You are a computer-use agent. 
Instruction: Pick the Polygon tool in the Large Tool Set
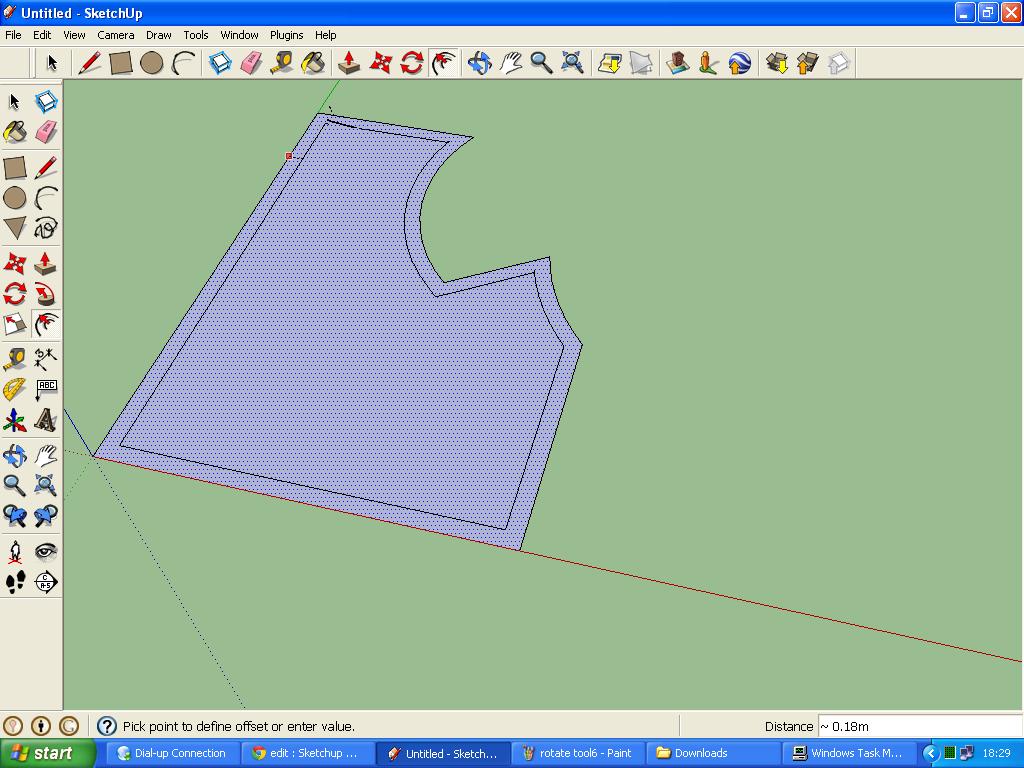pos(15,229)
